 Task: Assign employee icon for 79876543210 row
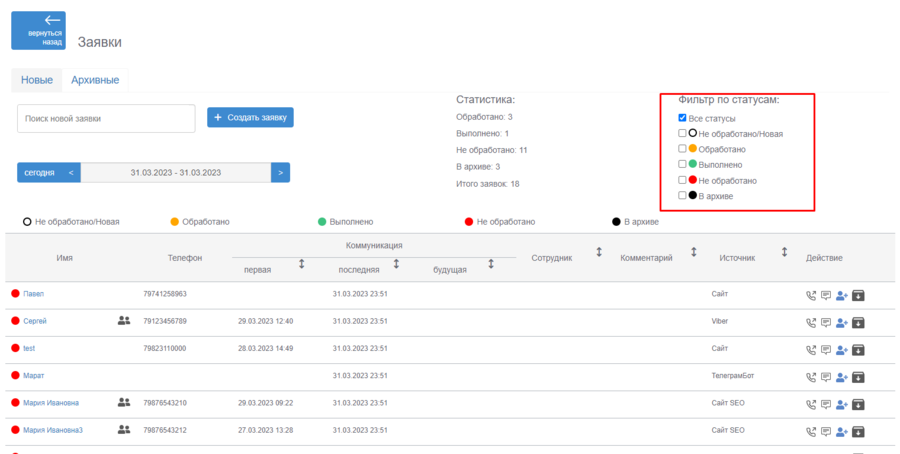[842, 405]
